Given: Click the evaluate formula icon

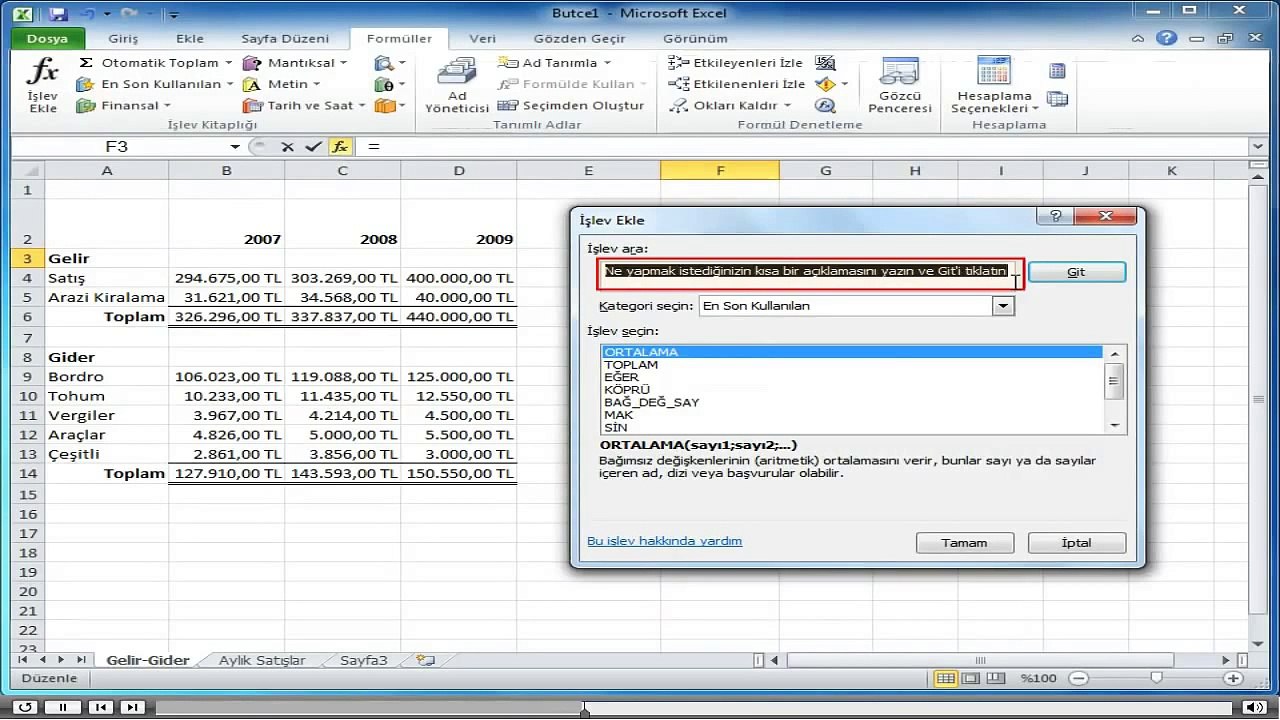Looking at the screenshot, I should 825,105.
